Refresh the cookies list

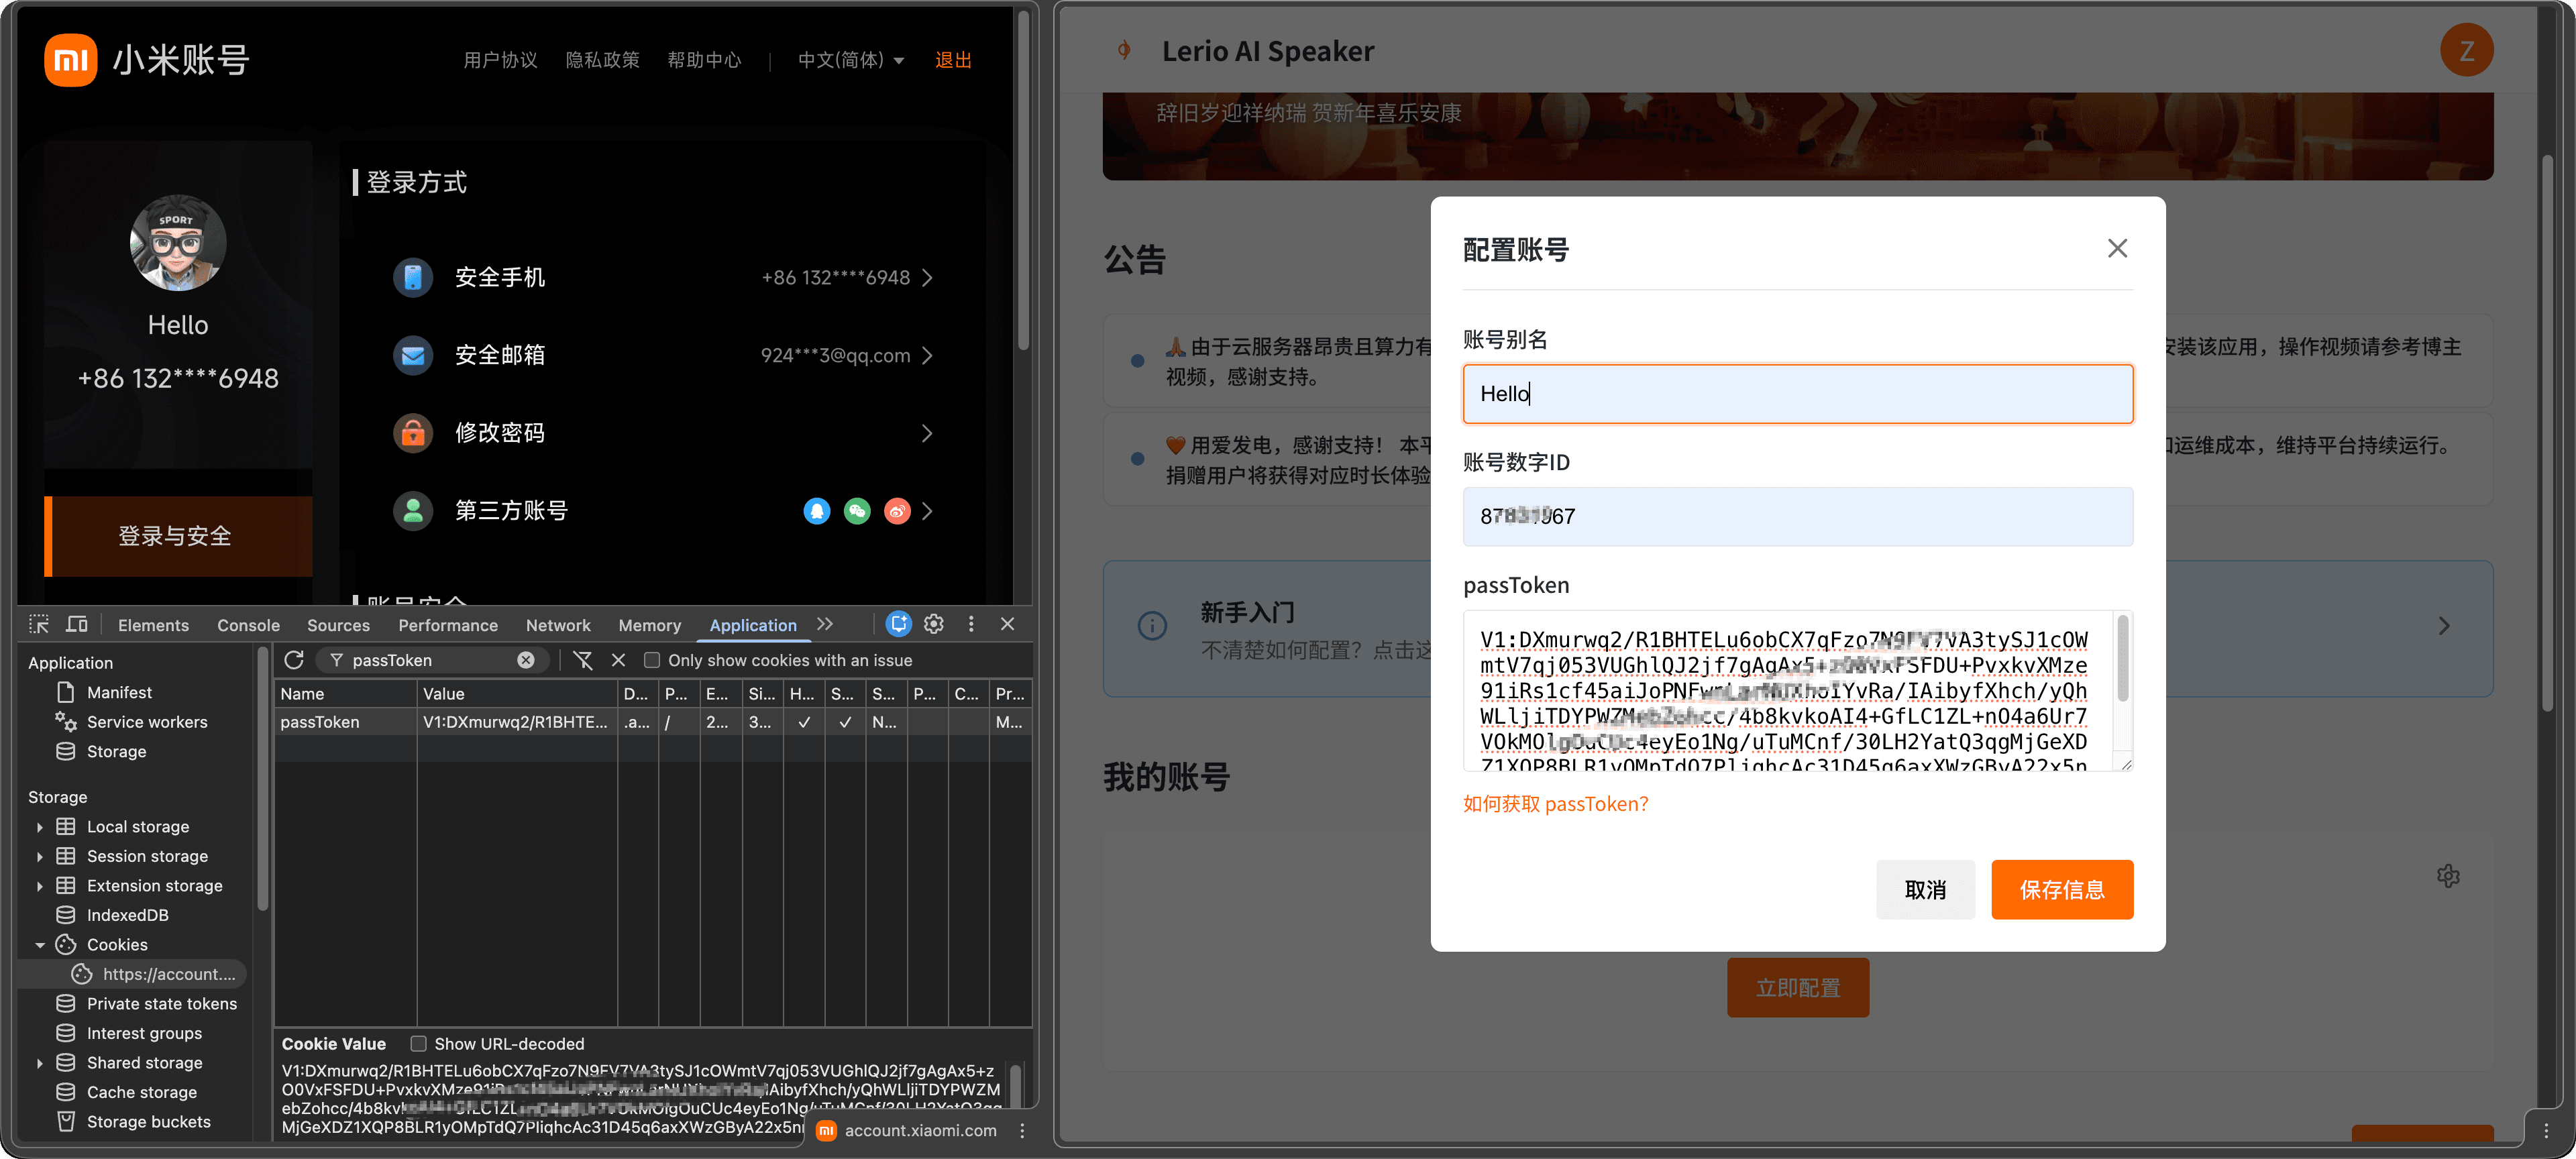point(294,660)
